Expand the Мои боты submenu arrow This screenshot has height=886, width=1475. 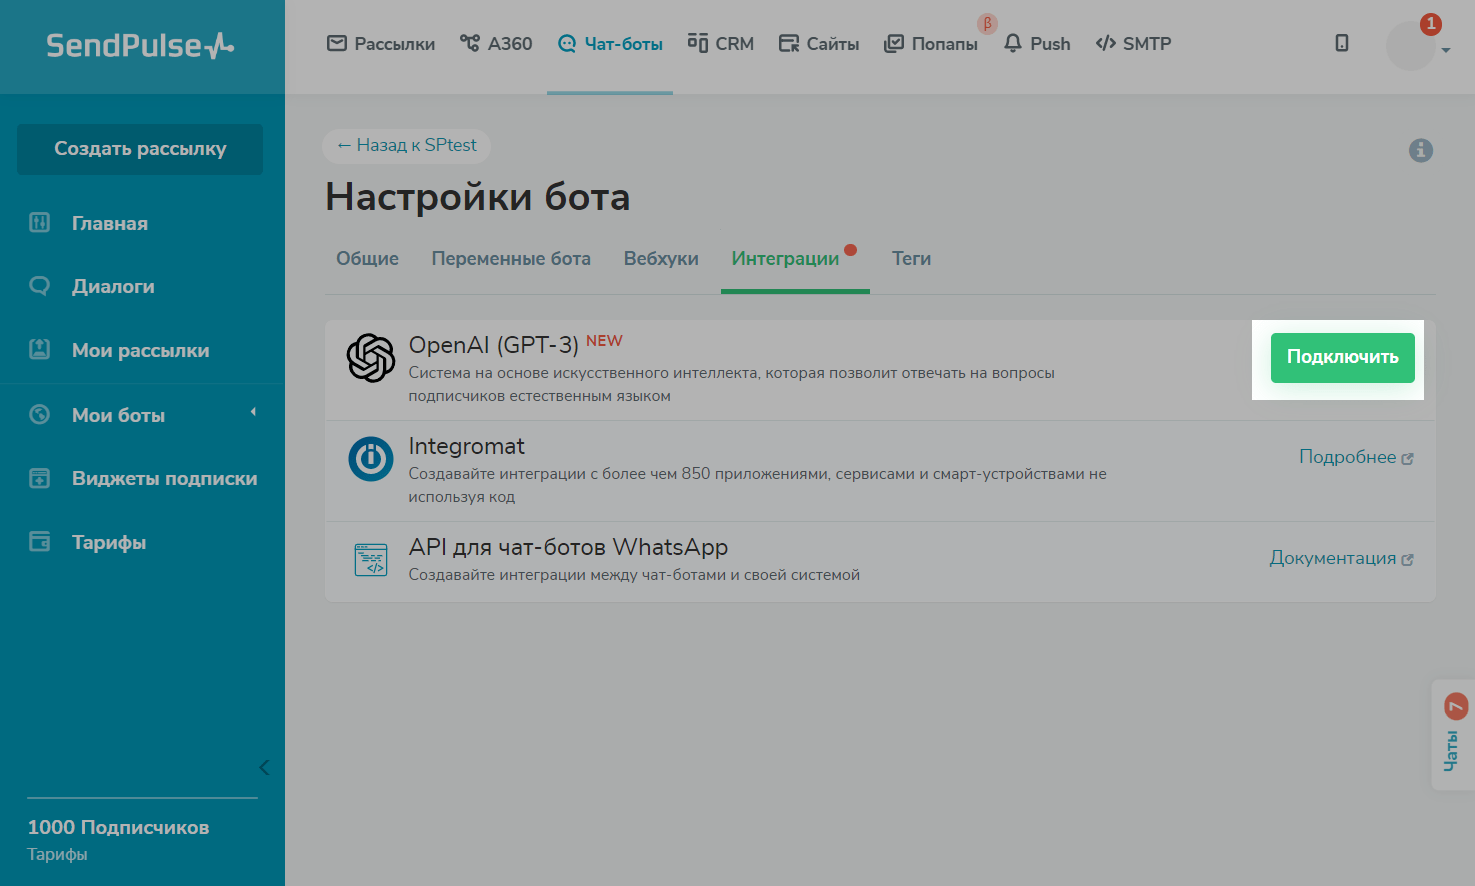tap(253, 412)
